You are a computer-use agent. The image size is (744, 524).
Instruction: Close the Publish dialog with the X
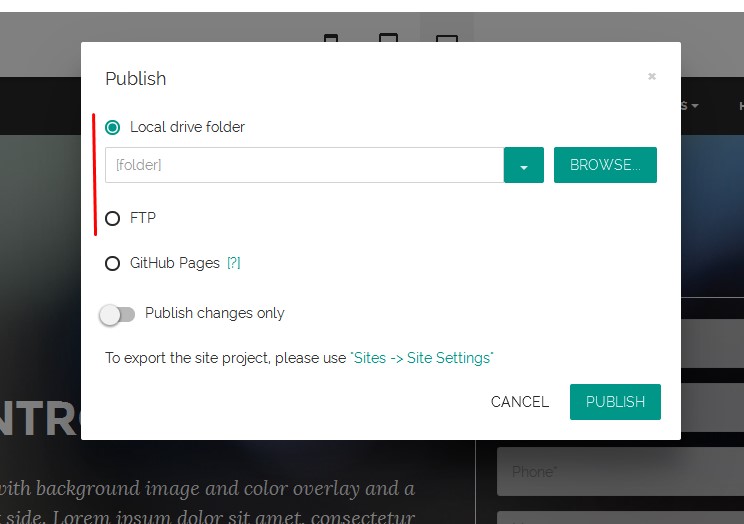tap(652, 76)
